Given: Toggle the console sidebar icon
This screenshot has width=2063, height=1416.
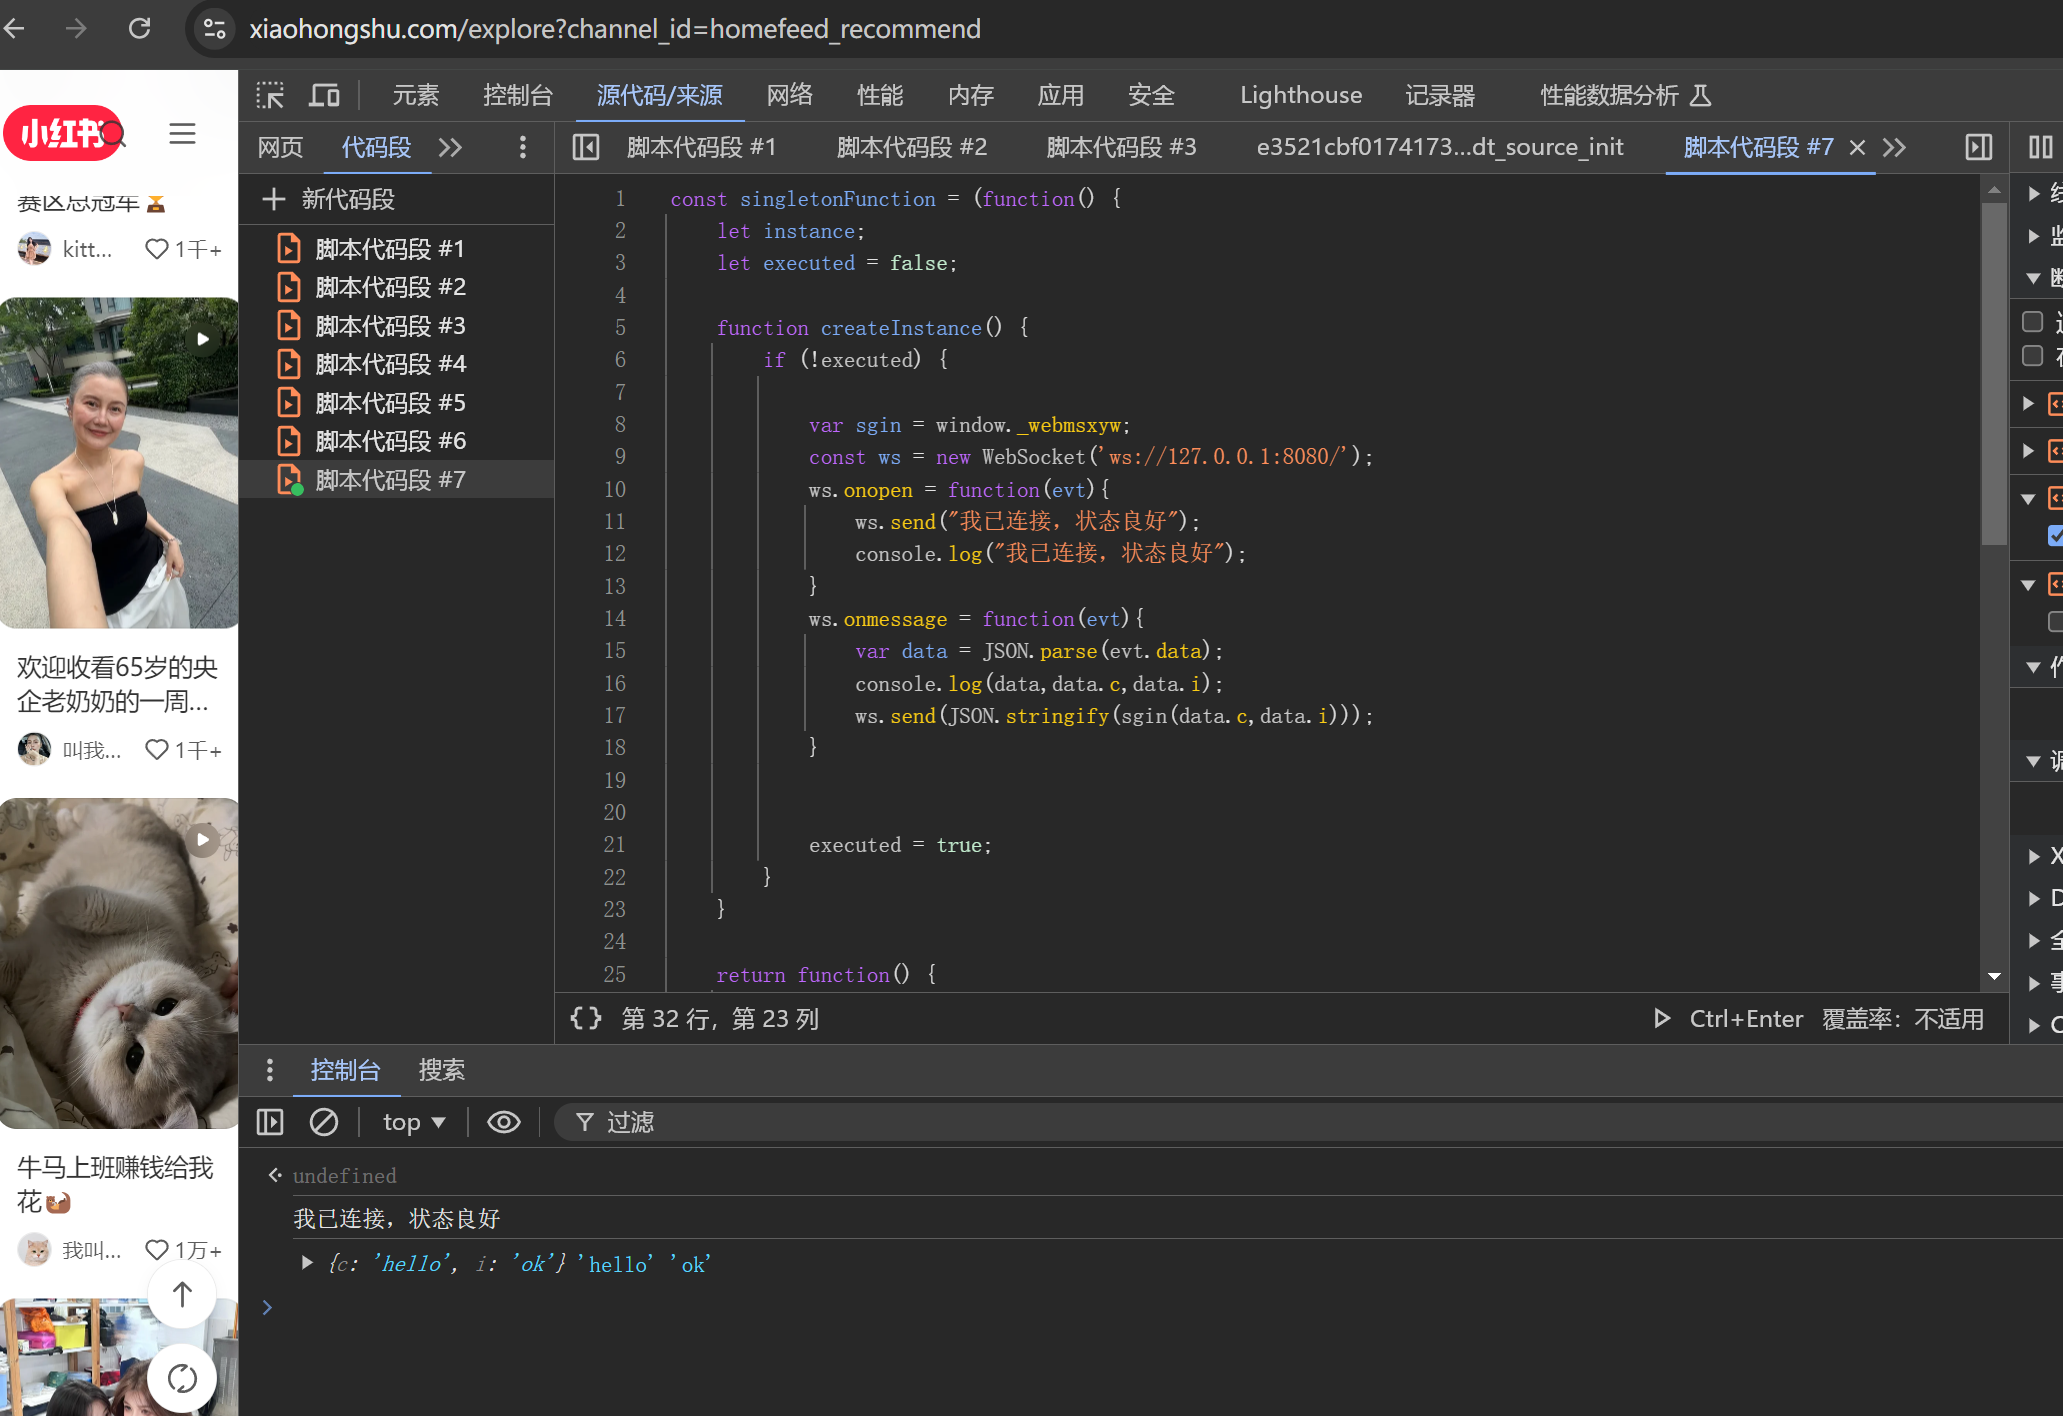Looking at the screenshot, I should click(x=270, y=1122).
